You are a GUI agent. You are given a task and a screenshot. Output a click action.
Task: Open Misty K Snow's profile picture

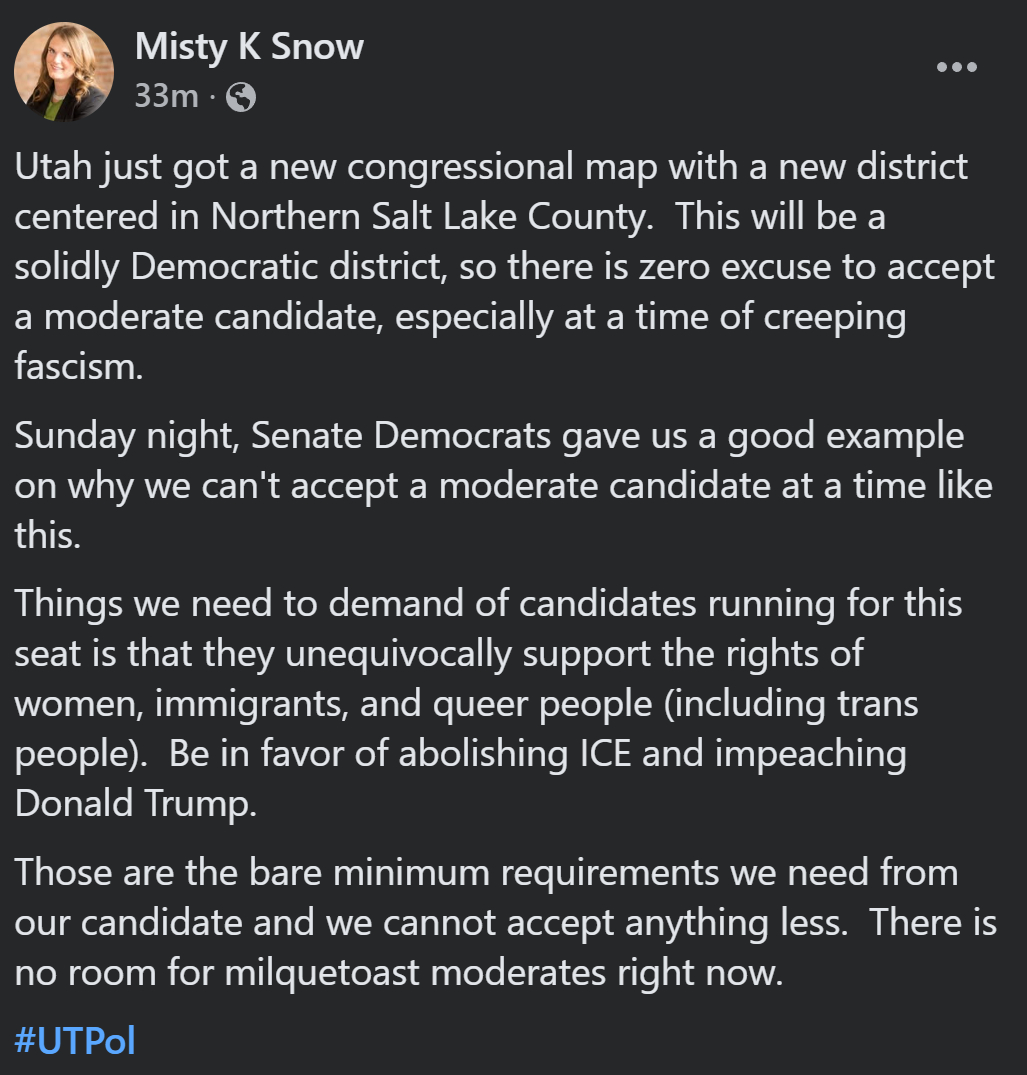(63, 72)
